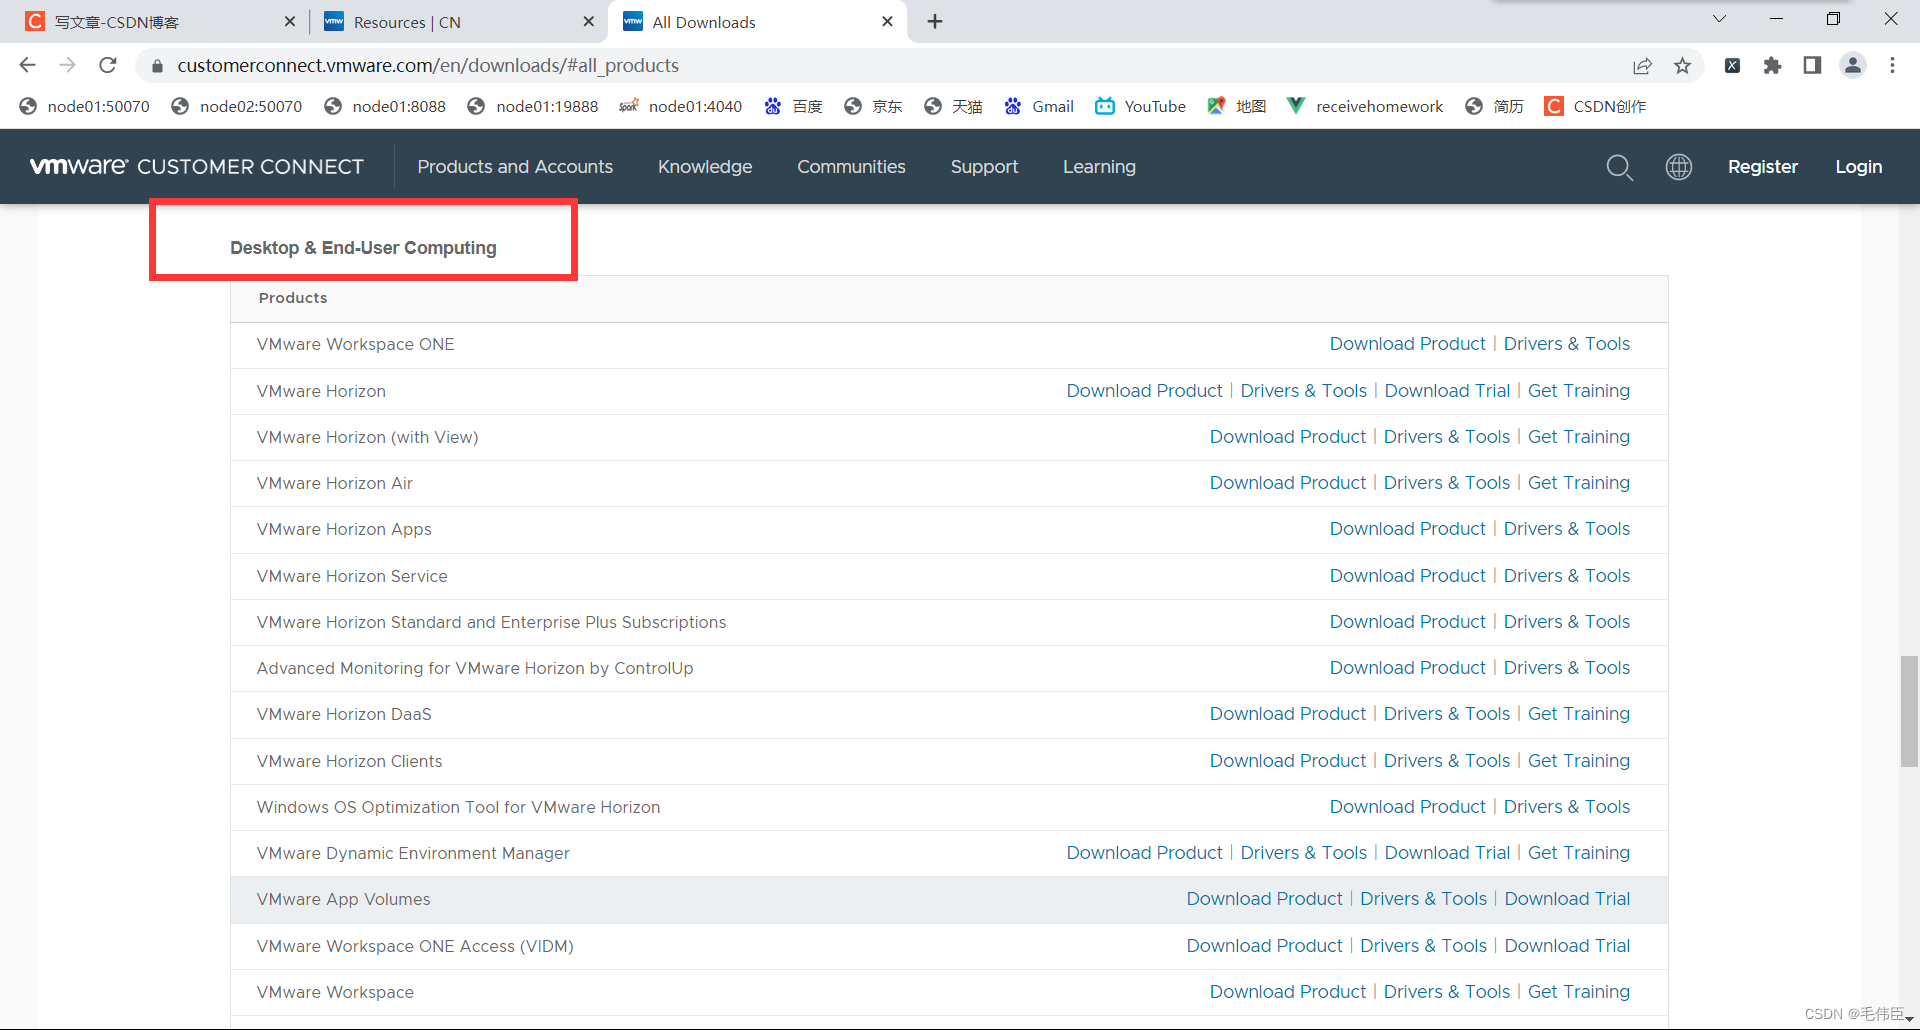Toggle the browser side panel icon
The height and width of the screenshot is (1030, 1920).
(x=1812, y=65)
